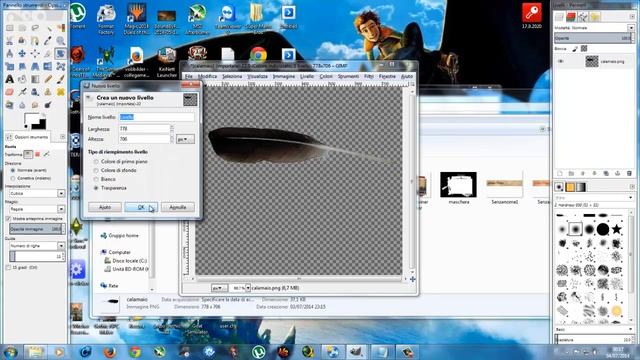Select the Measure compass tool
This screenshot has height=360, width=640.
(9, 53)
